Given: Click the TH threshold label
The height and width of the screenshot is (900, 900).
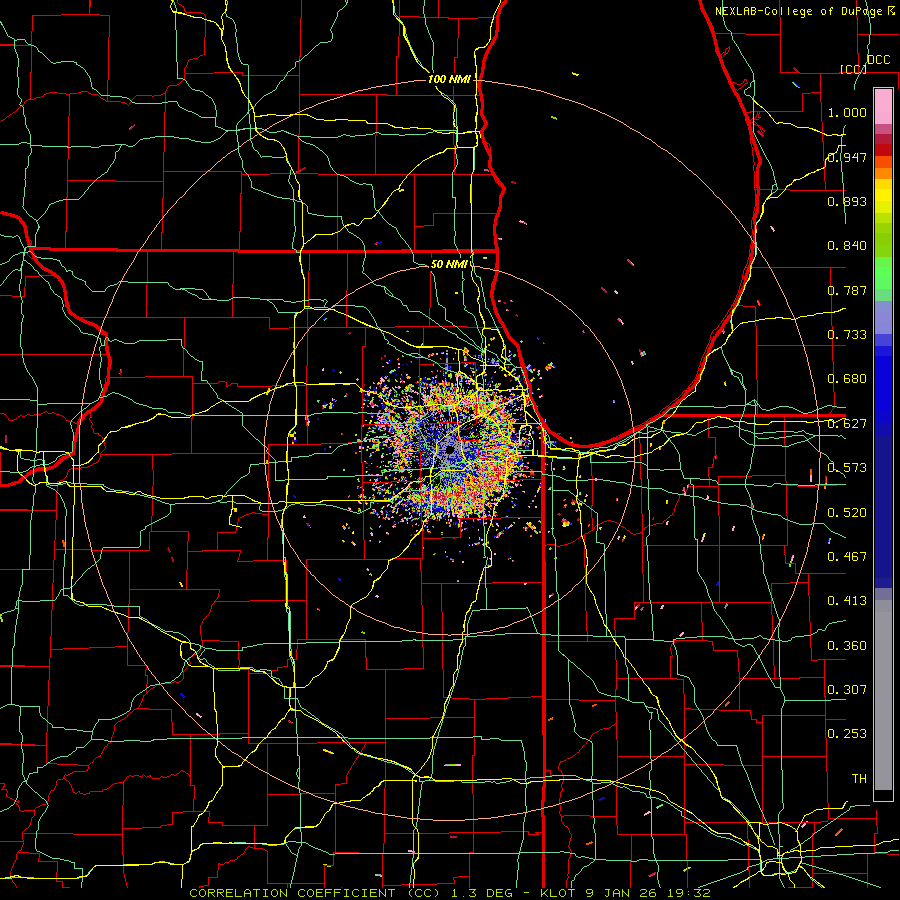Looking at the screenshot, I should click(859, 779).
